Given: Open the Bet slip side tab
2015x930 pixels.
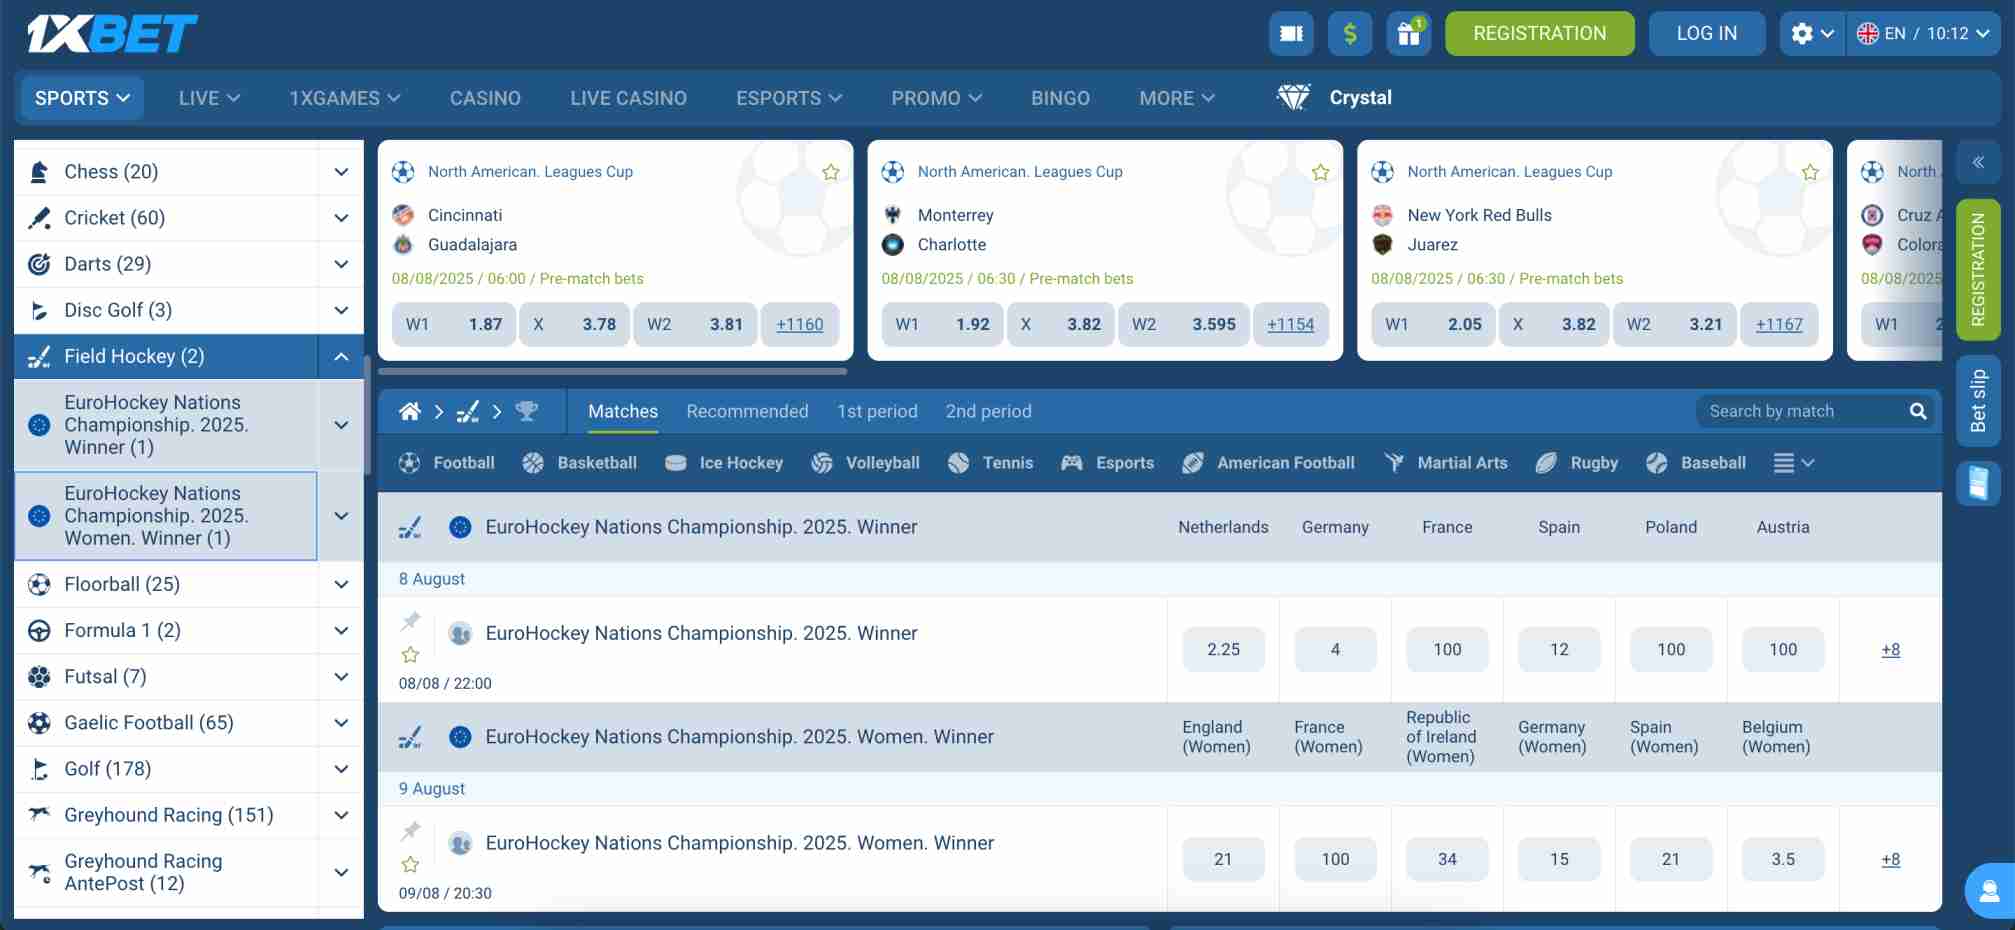Looking at the screenshot, I should pyautogui.click(x=1978, y=400).
